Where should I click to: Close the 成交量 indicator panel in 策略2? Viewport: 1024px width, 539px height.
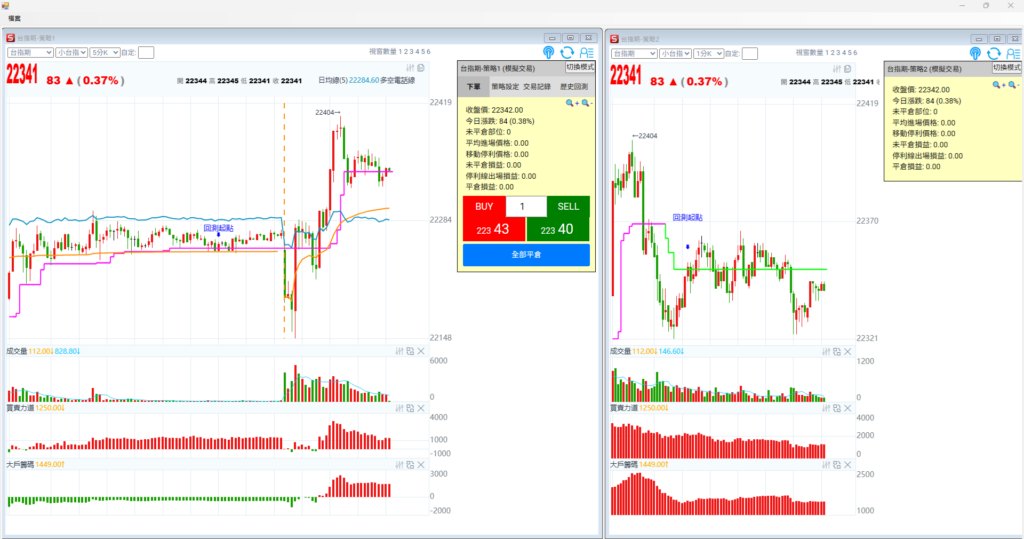[848, 352]
